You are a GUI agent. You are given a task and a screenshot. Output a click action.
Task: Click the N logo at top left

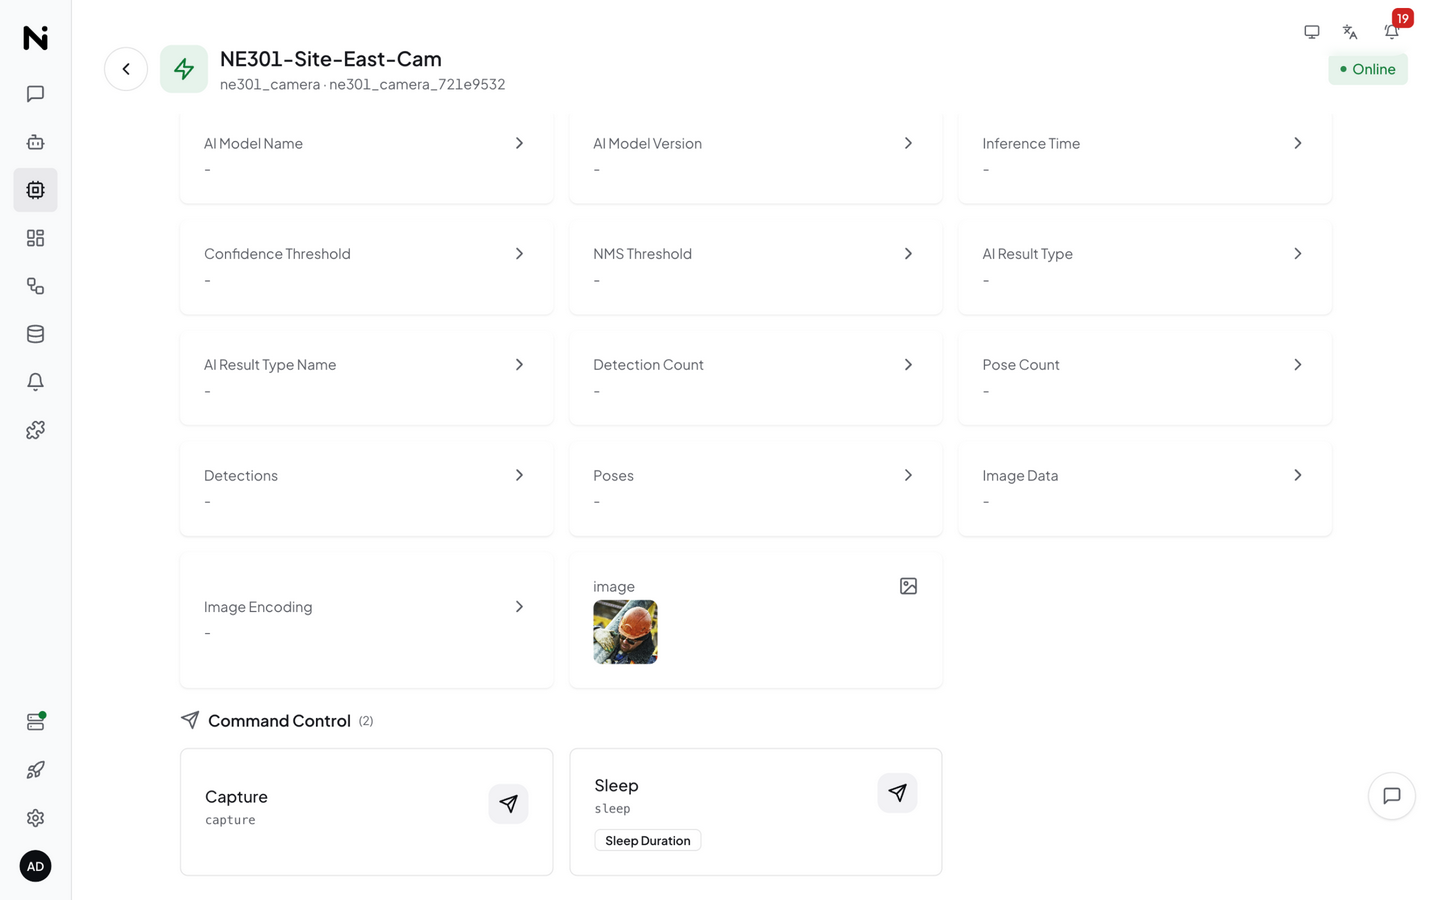(x=35, y=38)
